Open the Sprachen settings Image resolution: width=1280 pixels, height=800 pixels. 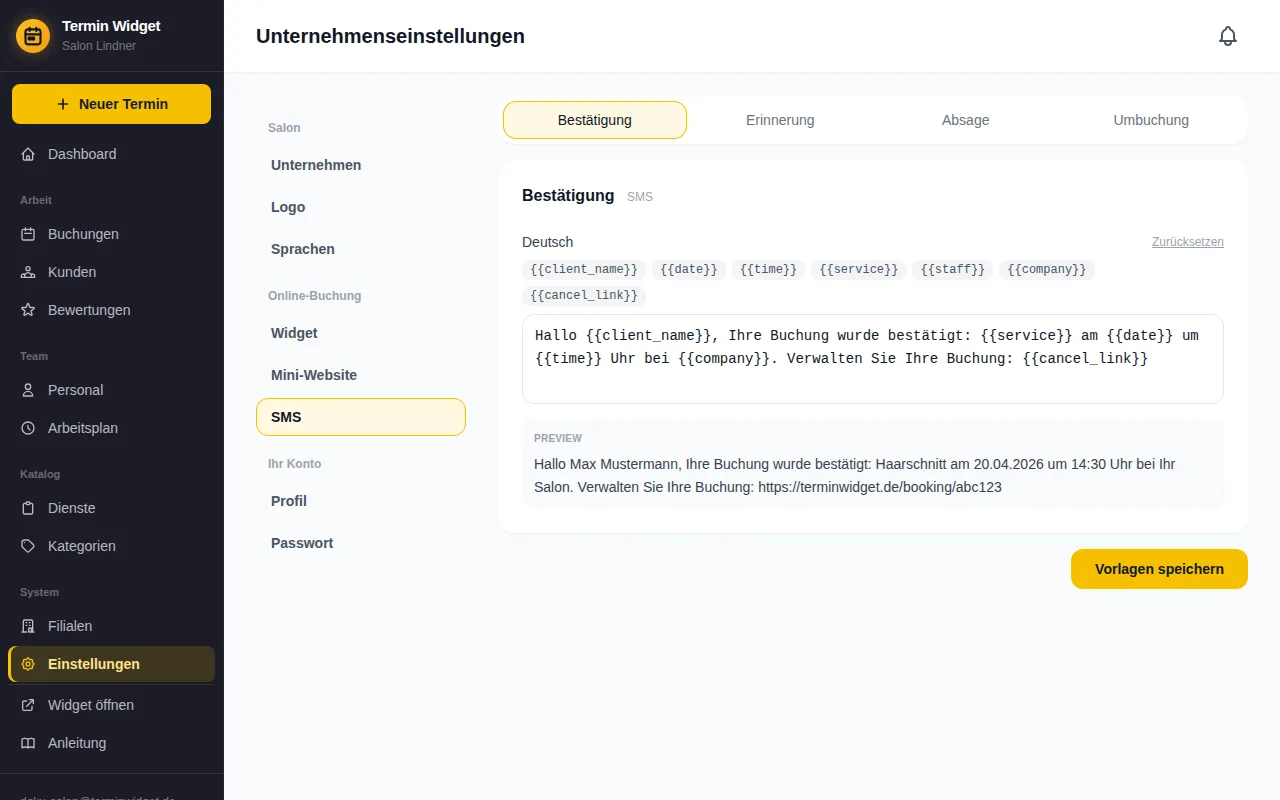[361, 249]
